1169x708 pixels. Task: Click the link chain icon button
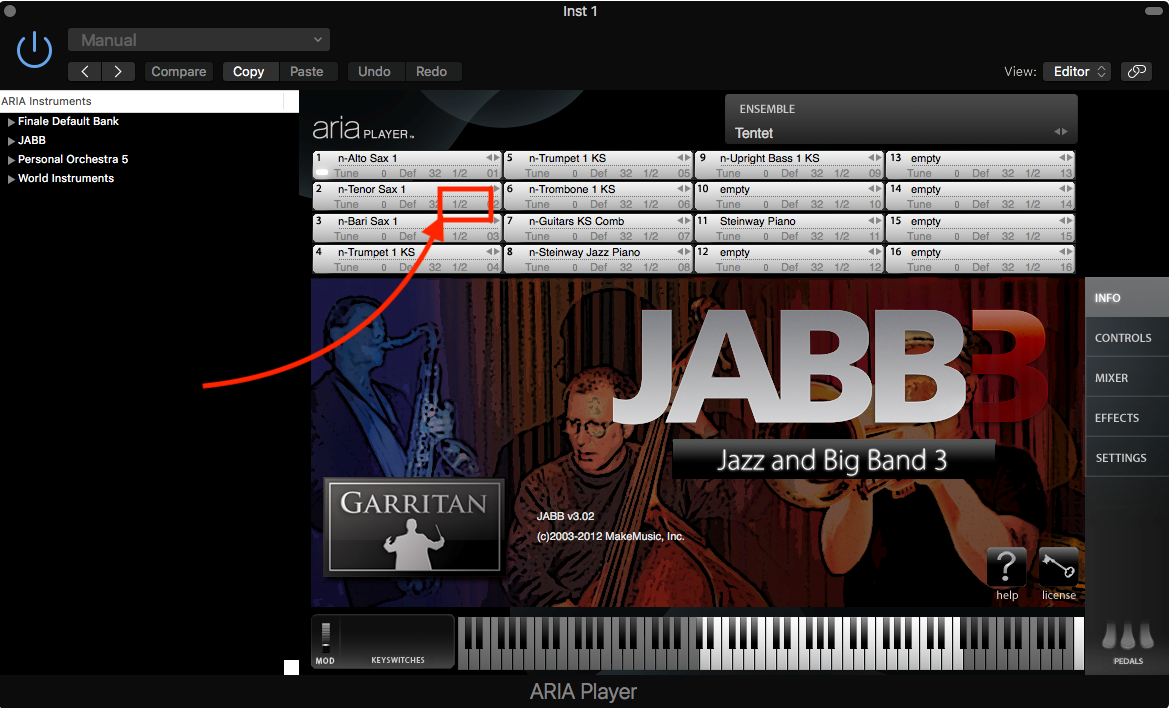pos(1135,71)
